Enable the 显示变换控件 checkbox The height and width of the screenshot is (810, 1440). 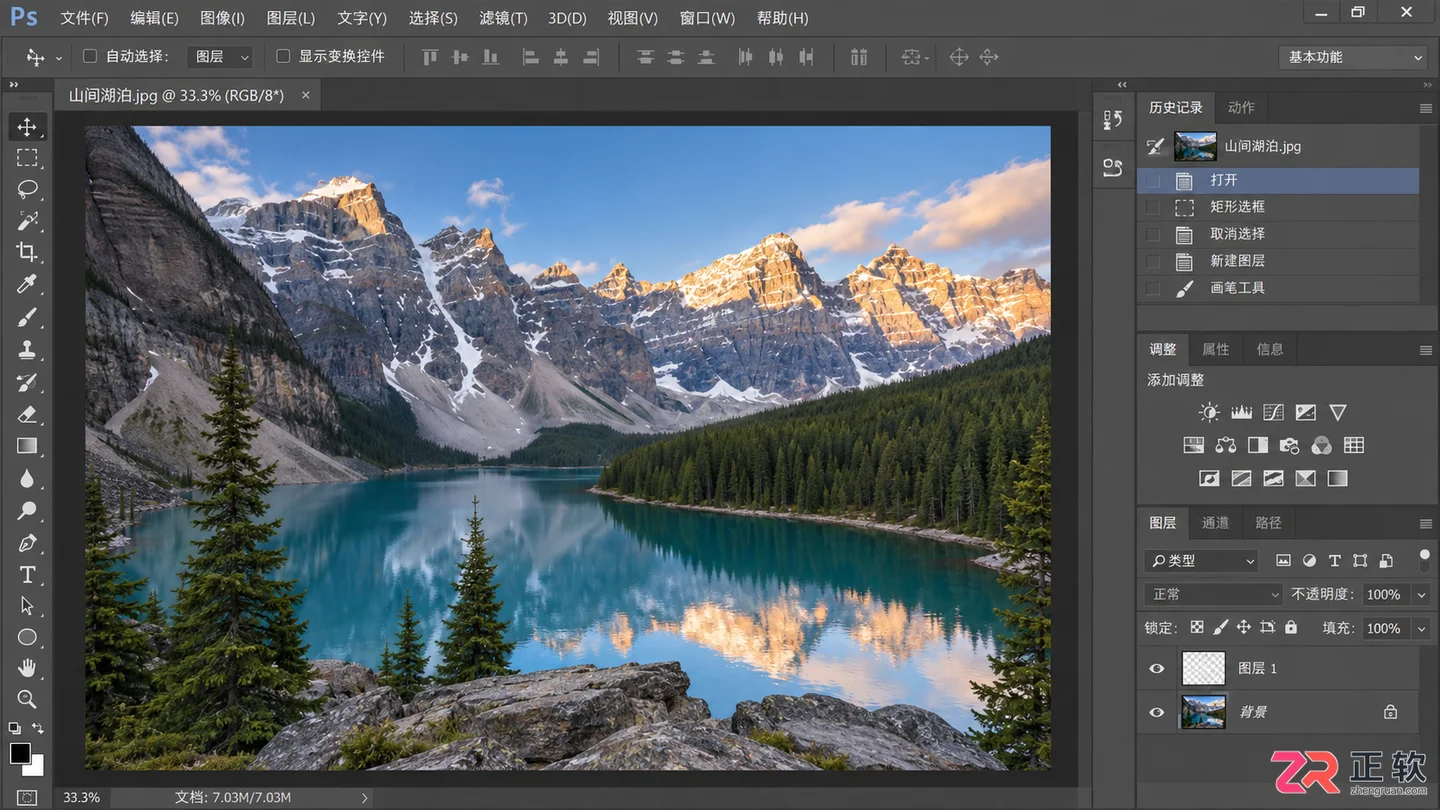click(x=283, y=57)
